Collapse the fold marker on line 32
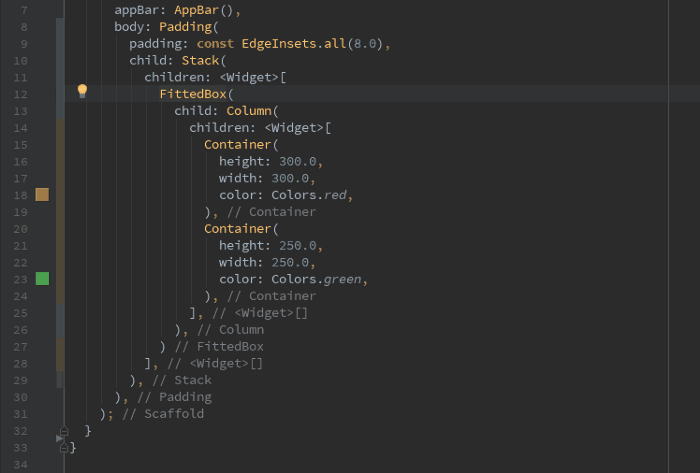The width and height of the screenshot is (700, 473). pyautogui.click(x=64, y=432)
